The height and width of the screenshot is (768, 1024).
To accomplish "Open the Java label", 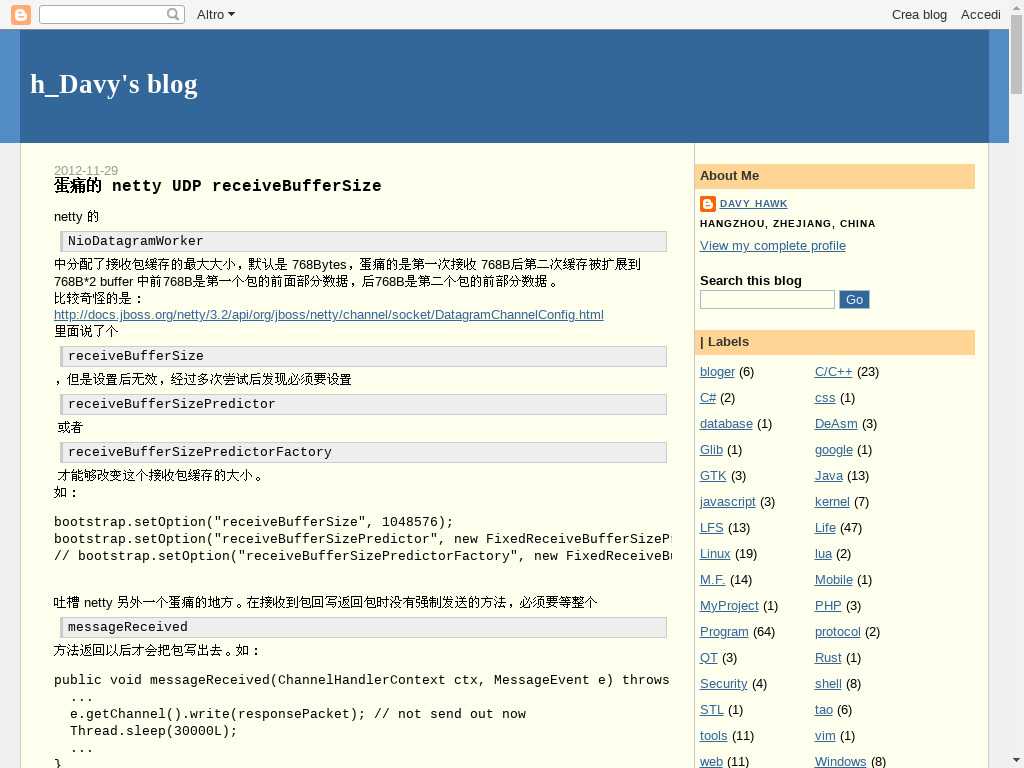I will [x=829, y=476].
